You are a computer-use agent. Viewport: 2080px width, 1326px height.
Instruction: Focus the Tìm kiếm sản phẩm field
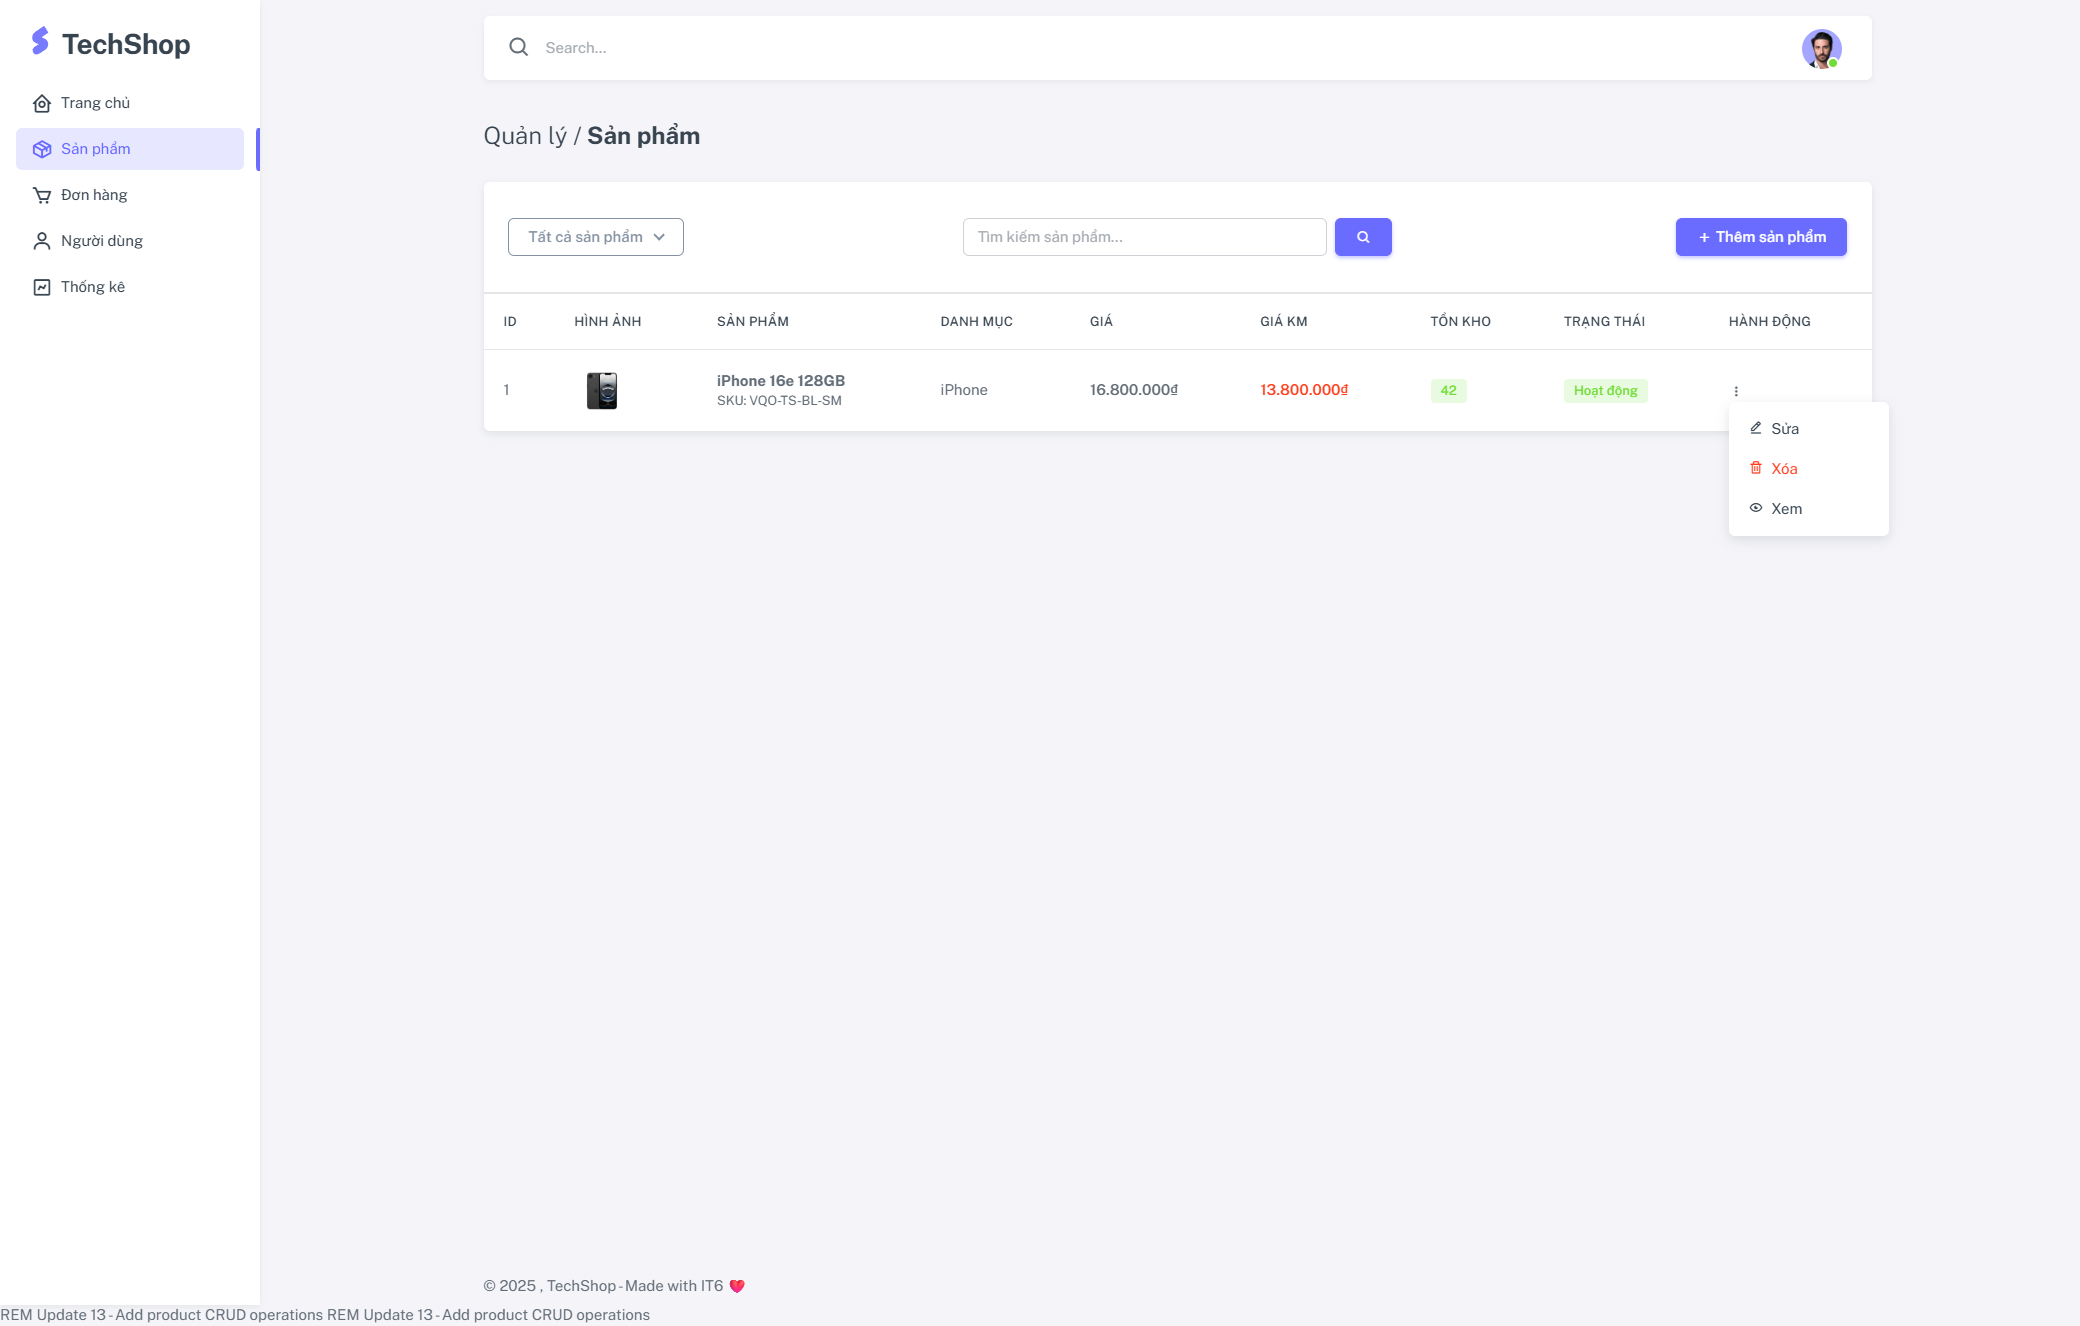click(x=1143, y=237)
